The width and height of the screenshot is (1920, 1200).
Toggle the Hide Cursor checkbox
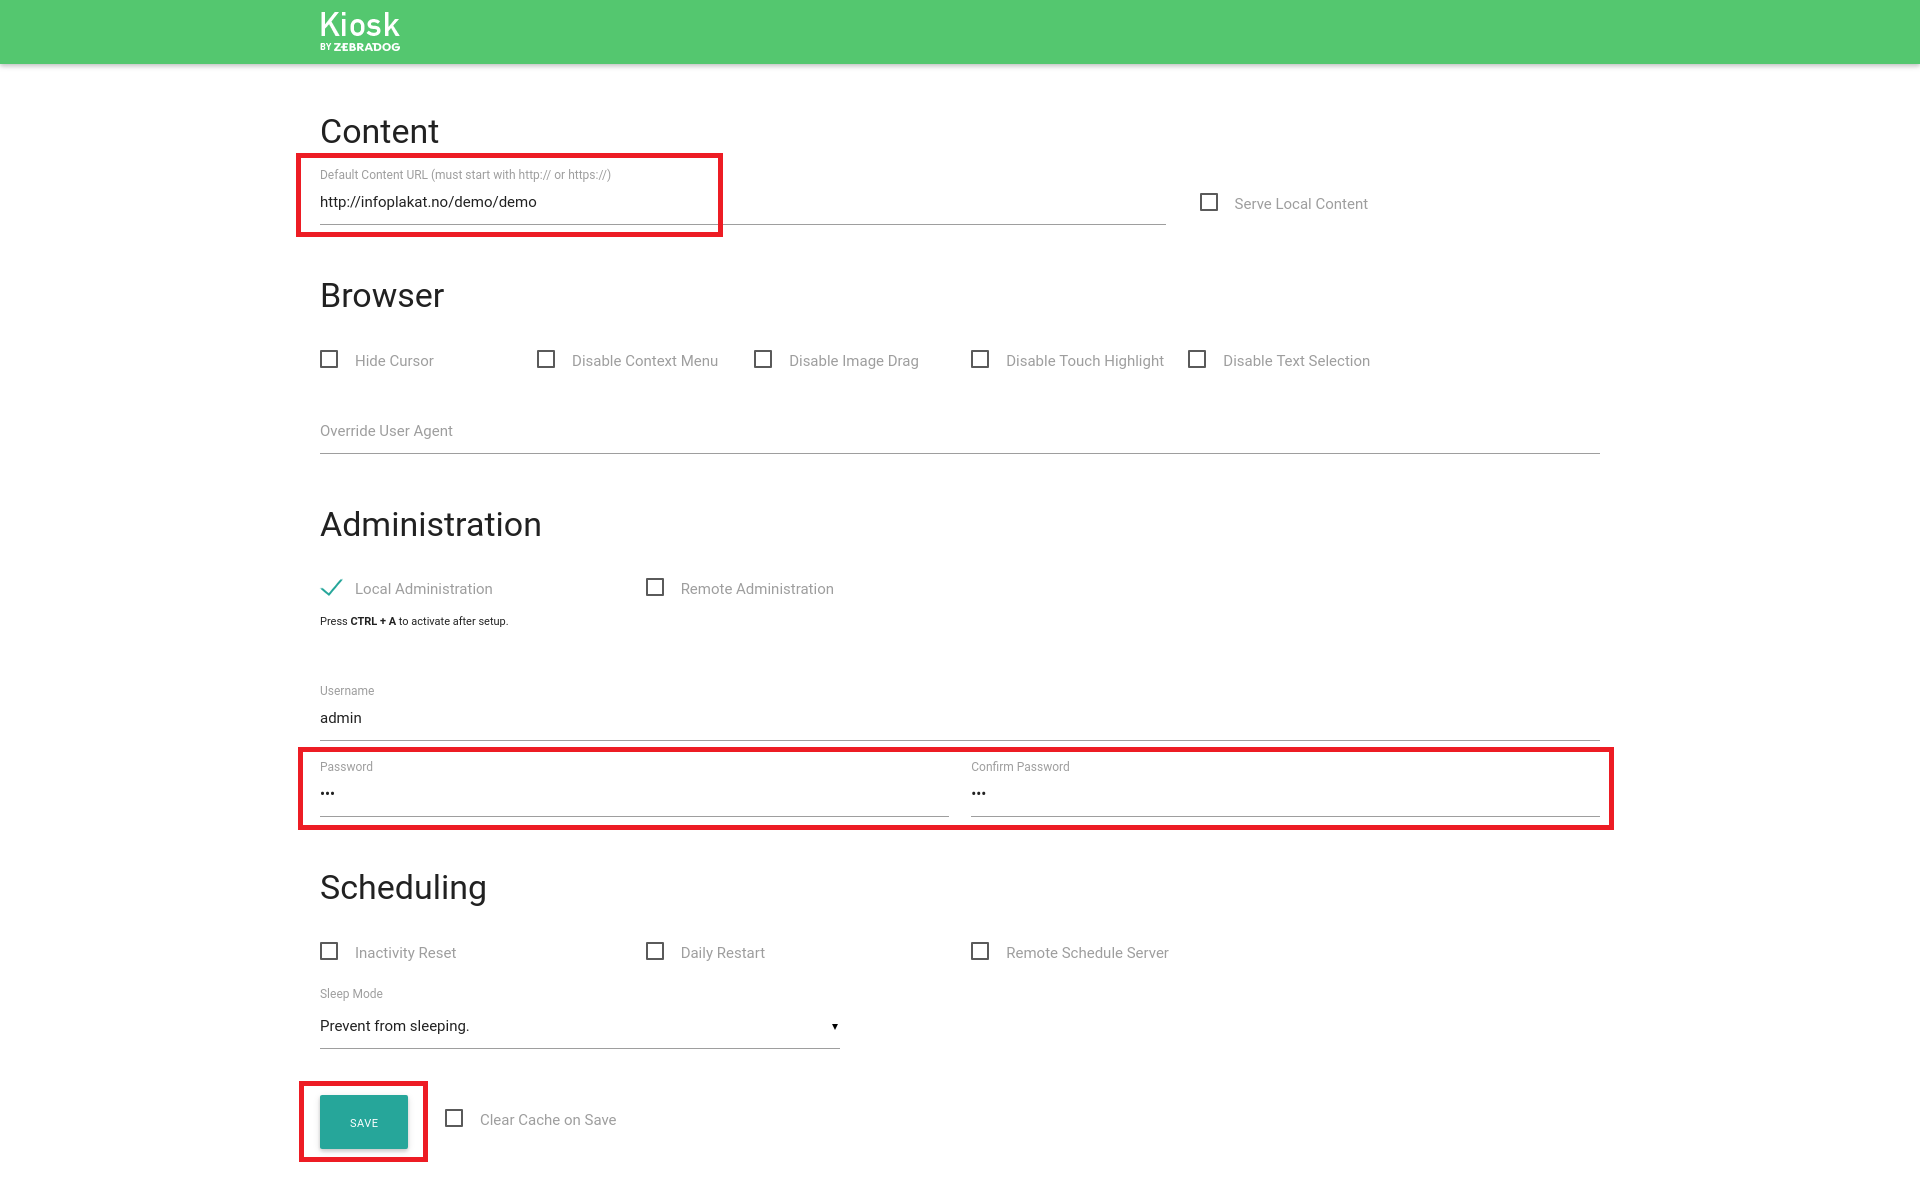(x=329, y=360)
